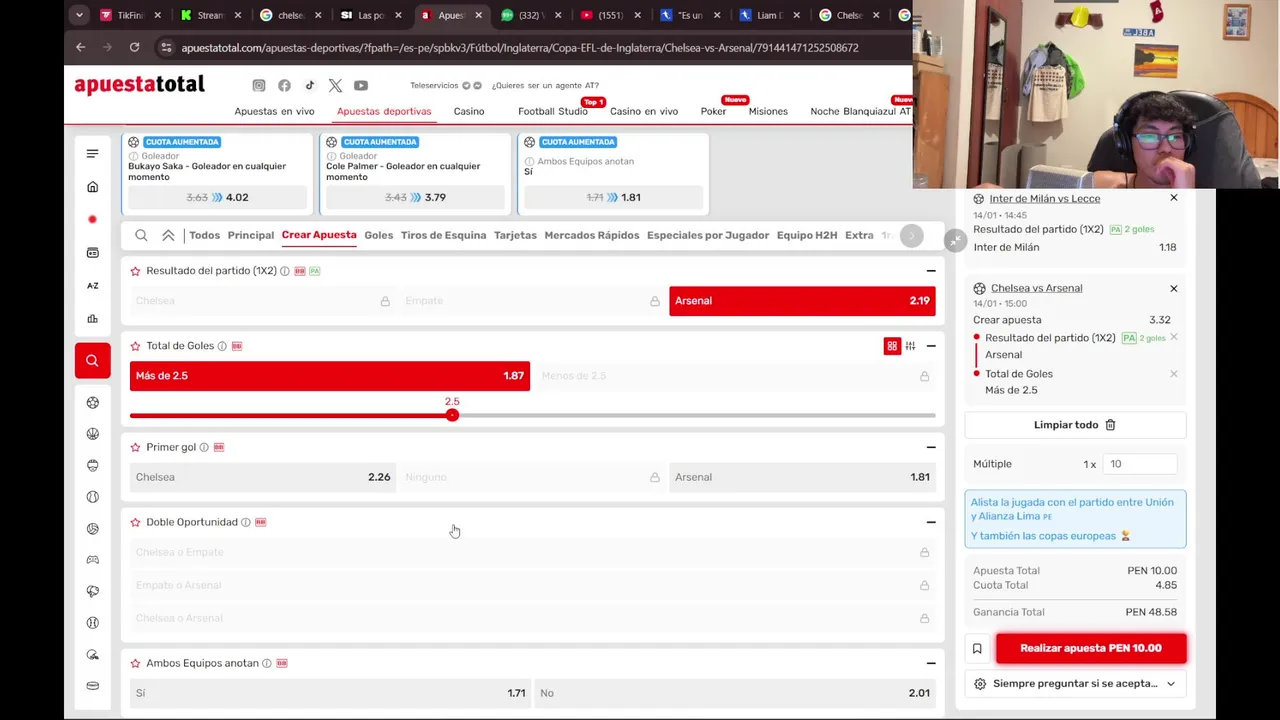Deselect the Arsenal 2.19 odds selection
Viewport: 1280px width, 720px height.
[802, 301]
